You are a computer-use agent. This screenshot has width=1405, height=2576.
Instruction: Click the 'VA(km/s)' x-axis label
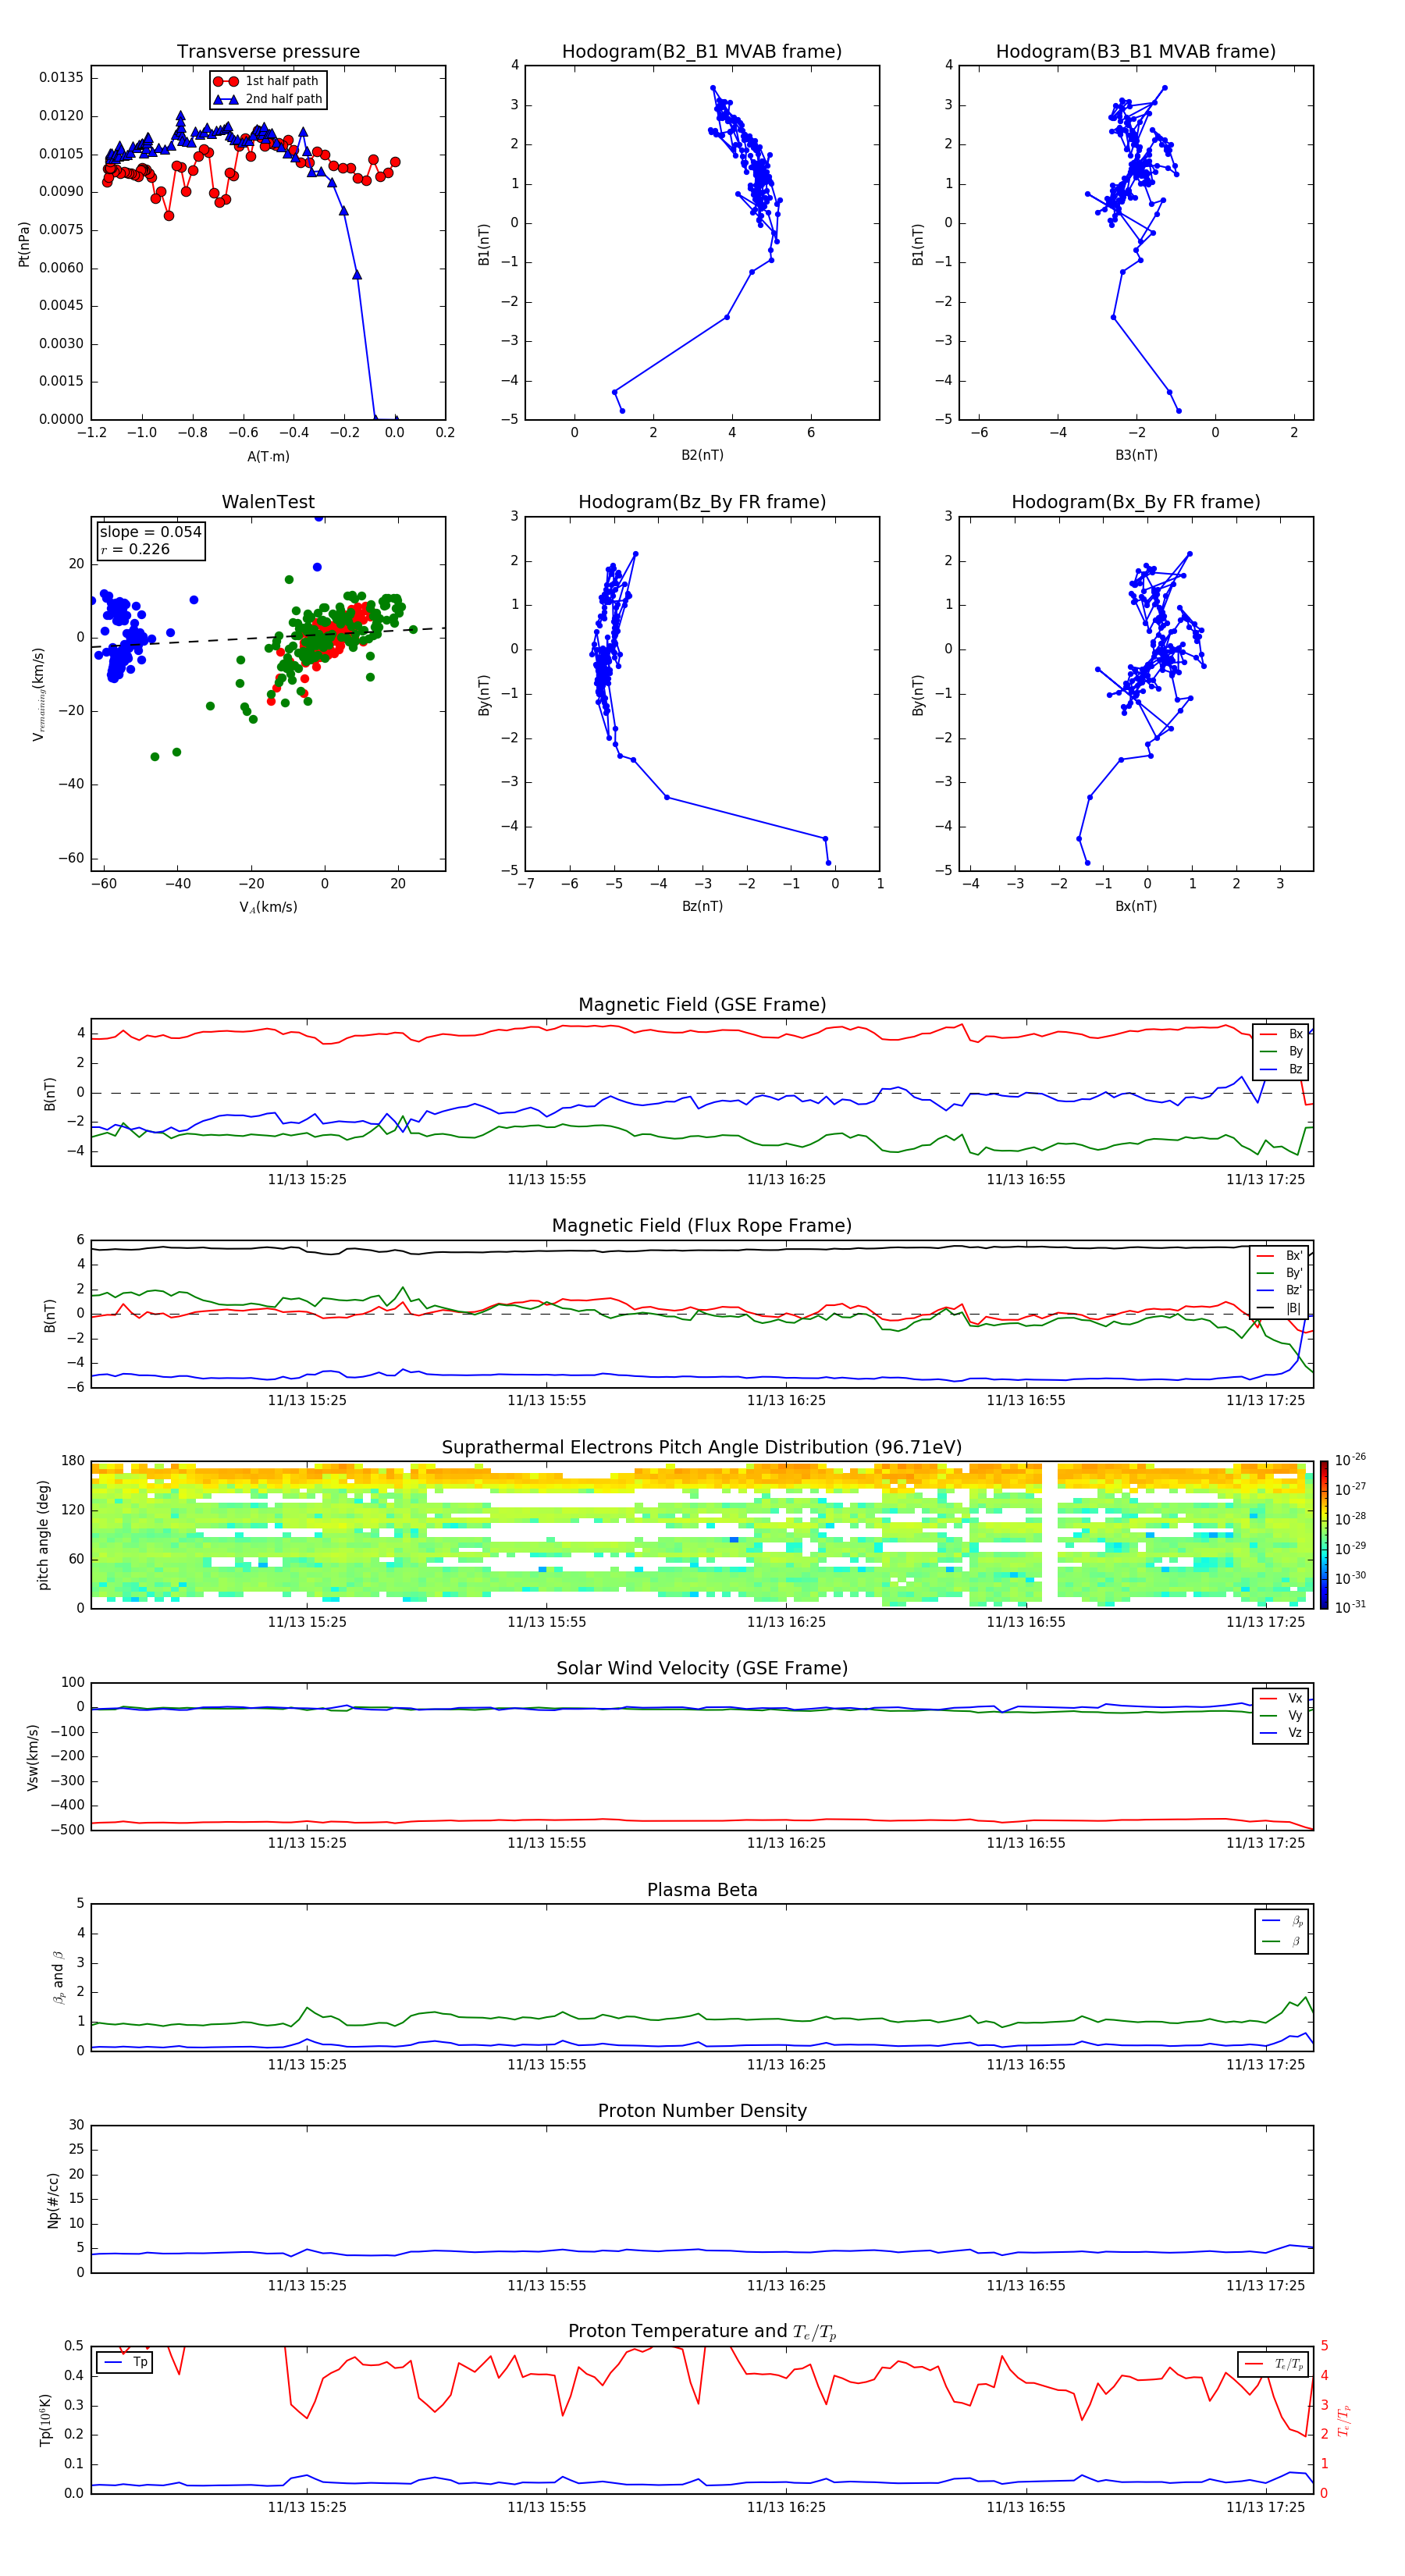tap(268, 907)
